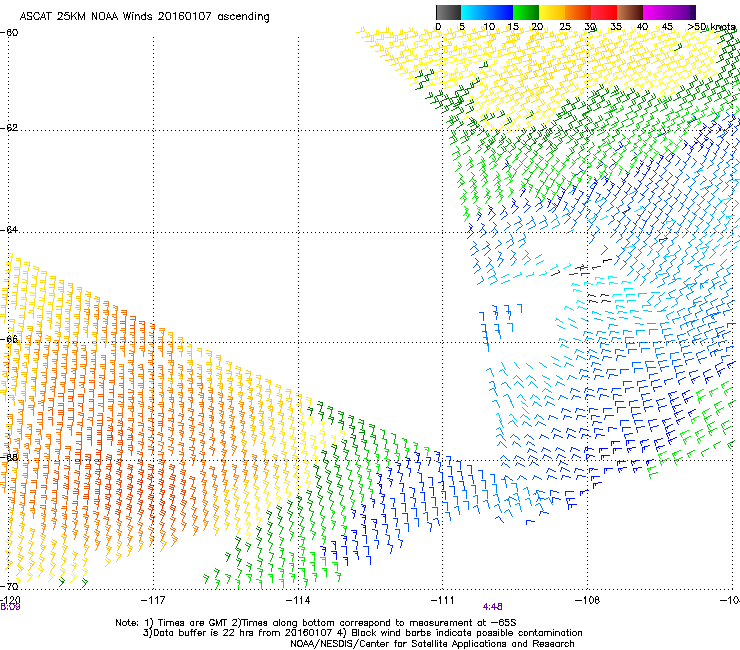Viewport: 740px width, 650px height.
Task: Click the 'Black wind barbs indicate possible contamination' note
Action: coord(460,633)
